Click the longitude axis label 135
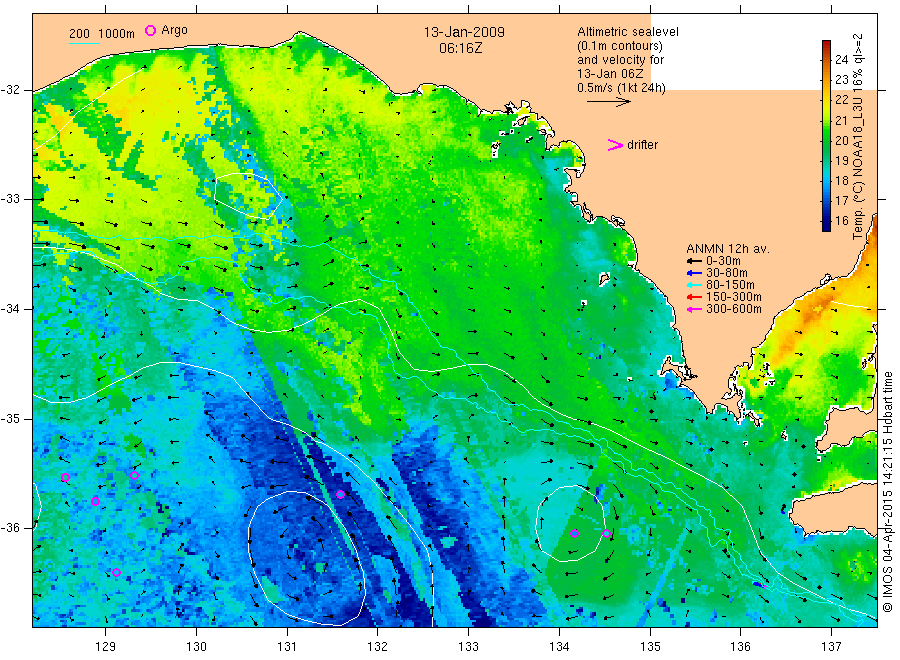 click(650, 647)
